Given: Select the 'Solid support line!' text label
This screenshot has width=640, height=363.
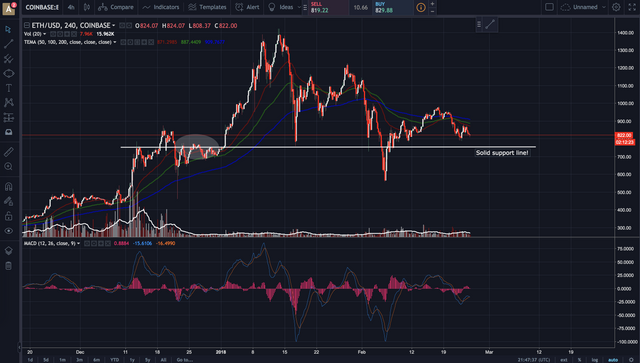Looking at the screenshot, I should point(502,153).
